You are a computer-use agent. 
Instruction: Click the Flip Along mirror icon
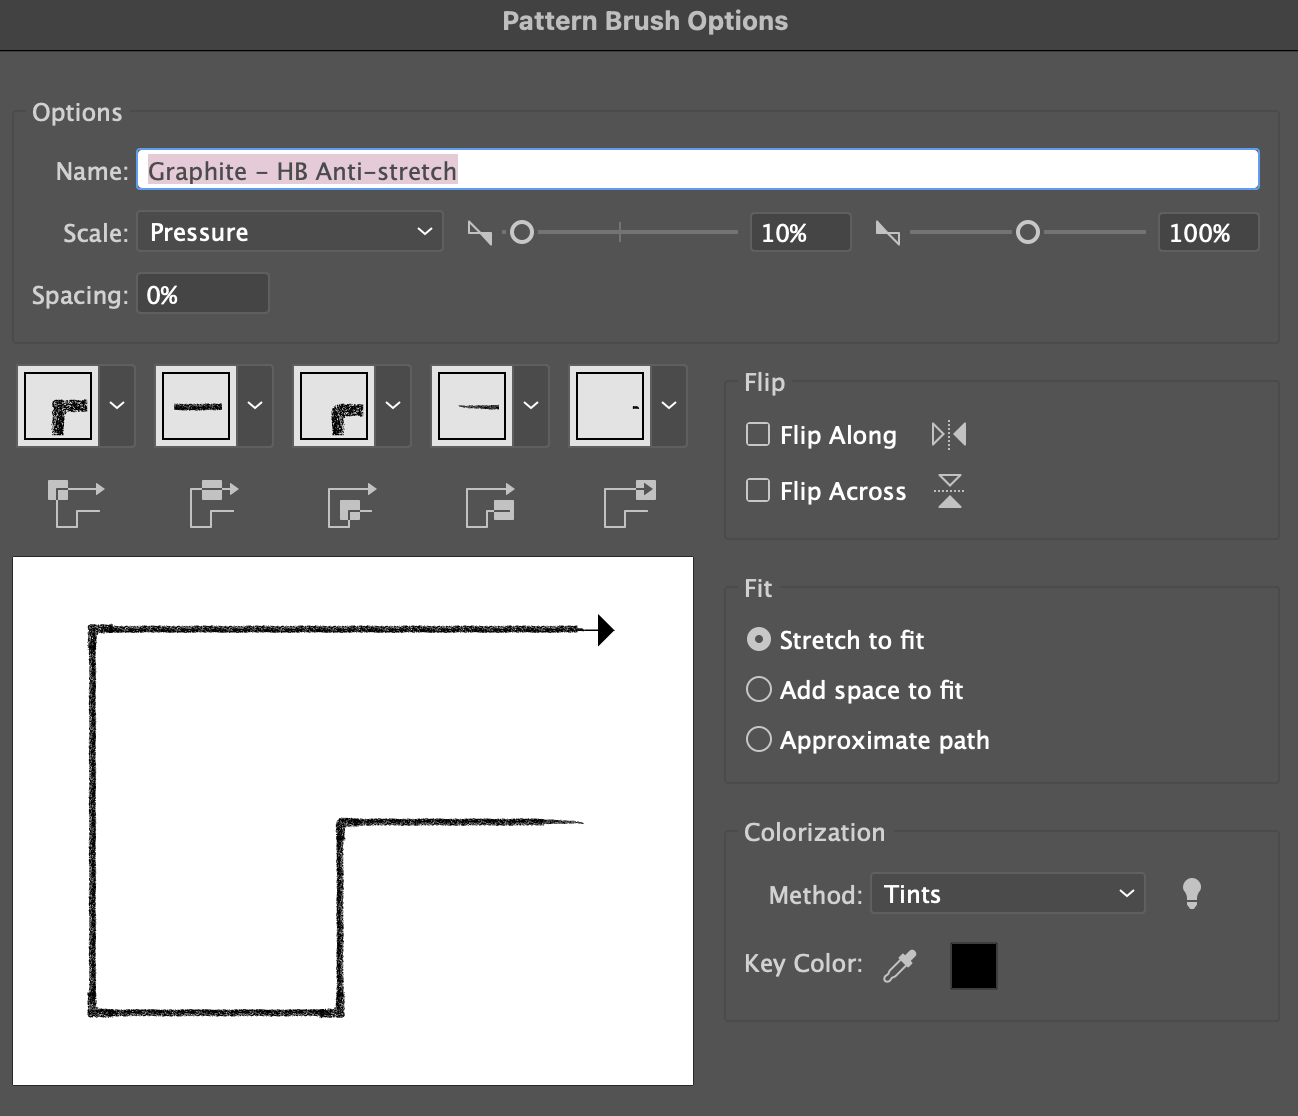point(948,435)
